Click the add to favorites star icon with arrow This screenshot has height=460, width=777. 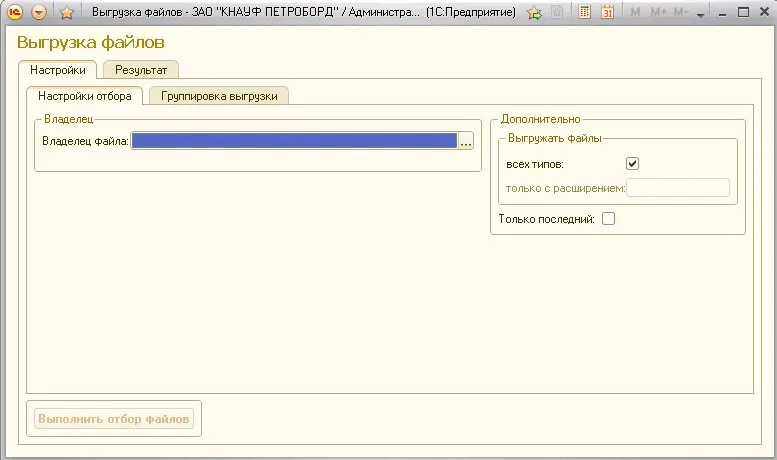tap(534, 12)
